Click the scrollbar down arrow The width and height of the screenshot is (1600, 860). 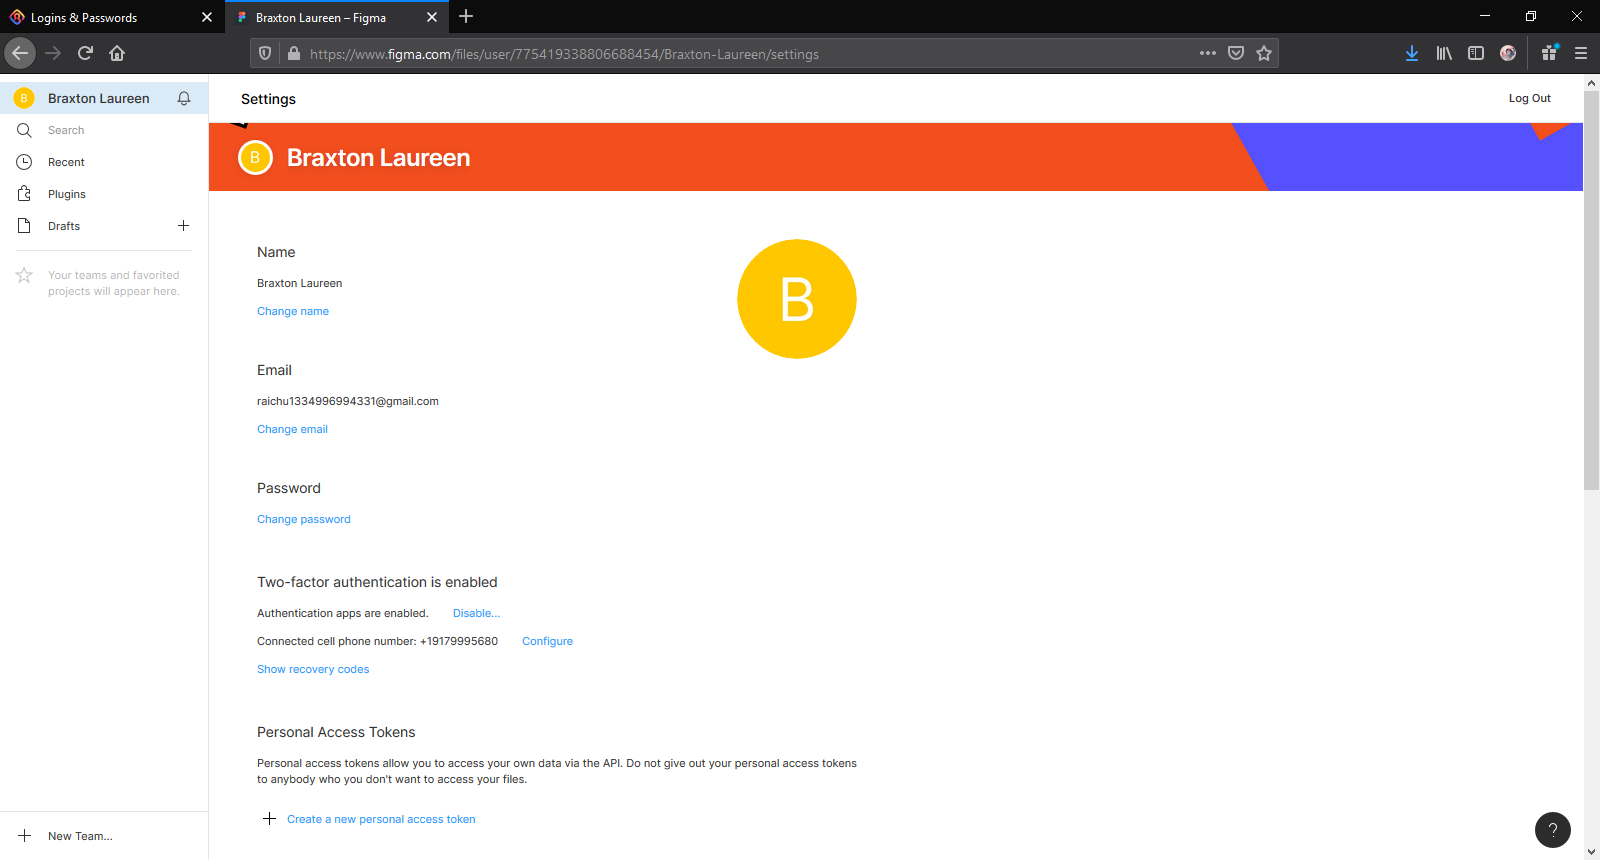1591,852
